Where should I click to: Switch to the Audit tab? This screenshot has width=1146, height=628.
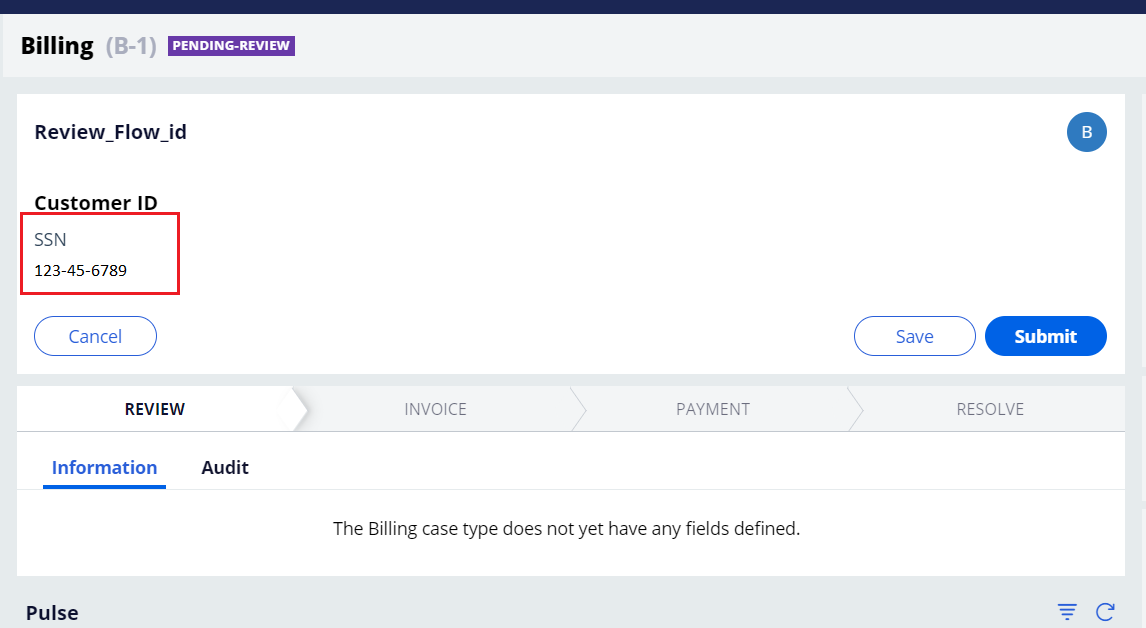225,467
